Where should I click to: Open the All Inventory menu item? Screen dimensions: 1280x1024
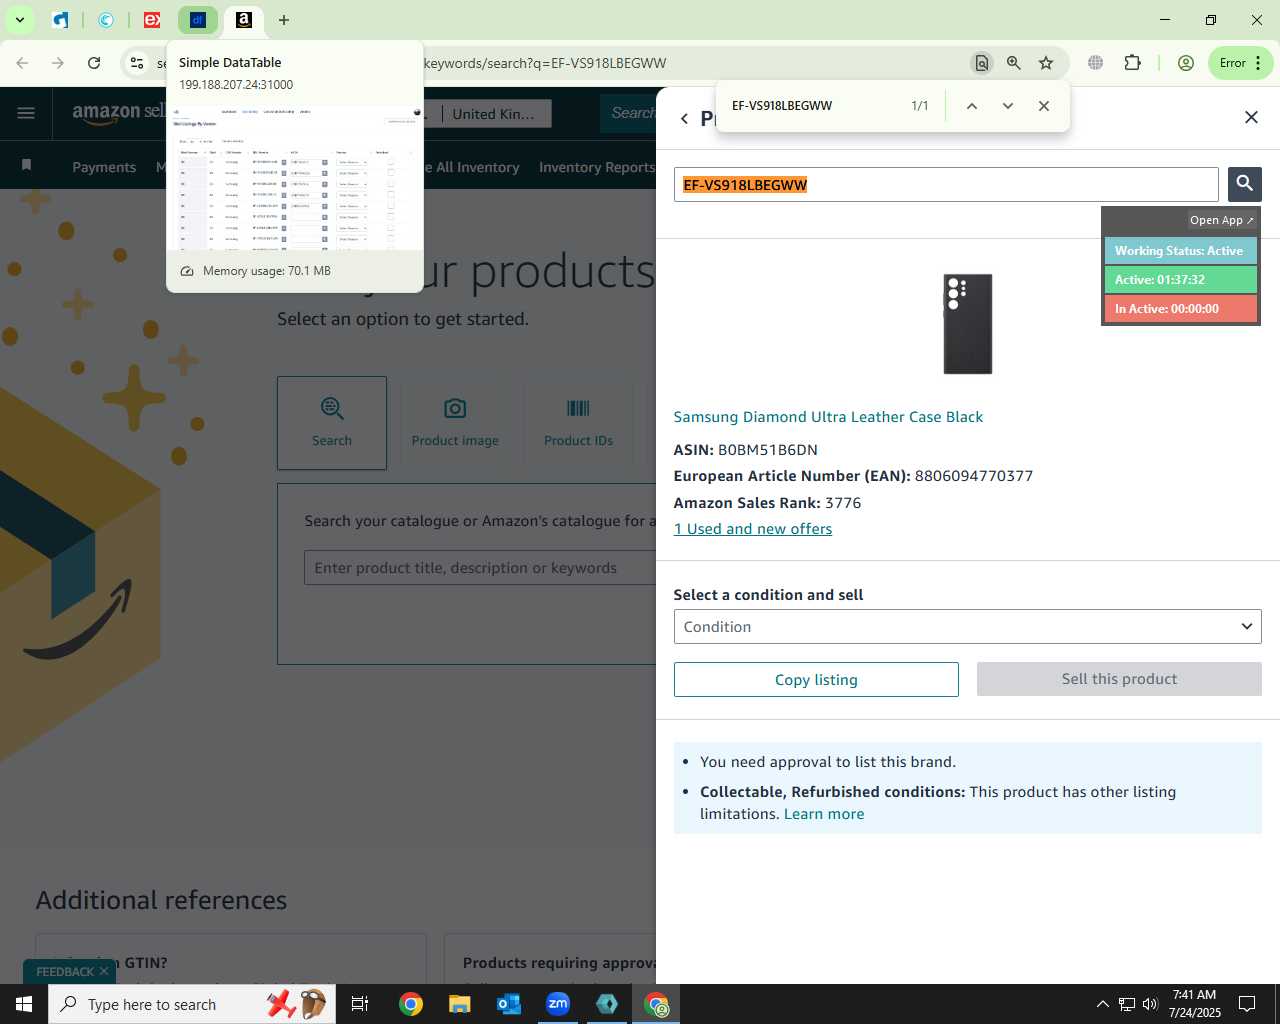(x=477, y=167)
